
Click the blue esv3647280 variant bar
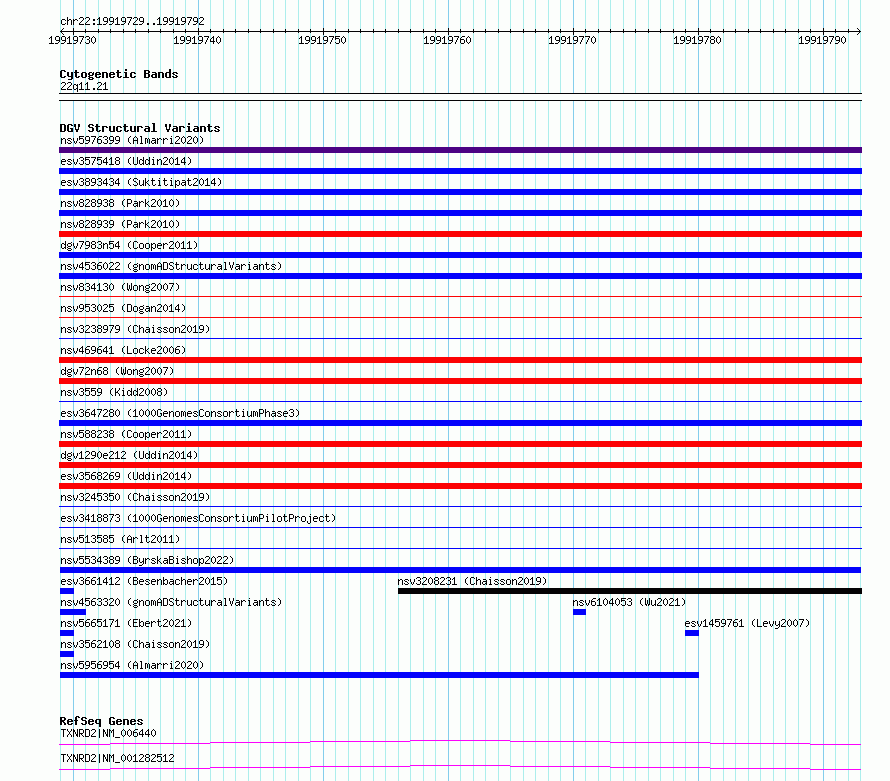[460, 423]
